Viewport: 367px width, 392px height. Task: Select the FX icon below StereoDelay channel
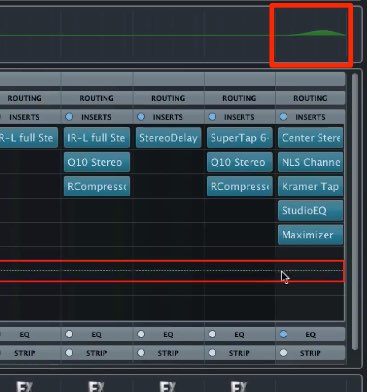[168, 387]
